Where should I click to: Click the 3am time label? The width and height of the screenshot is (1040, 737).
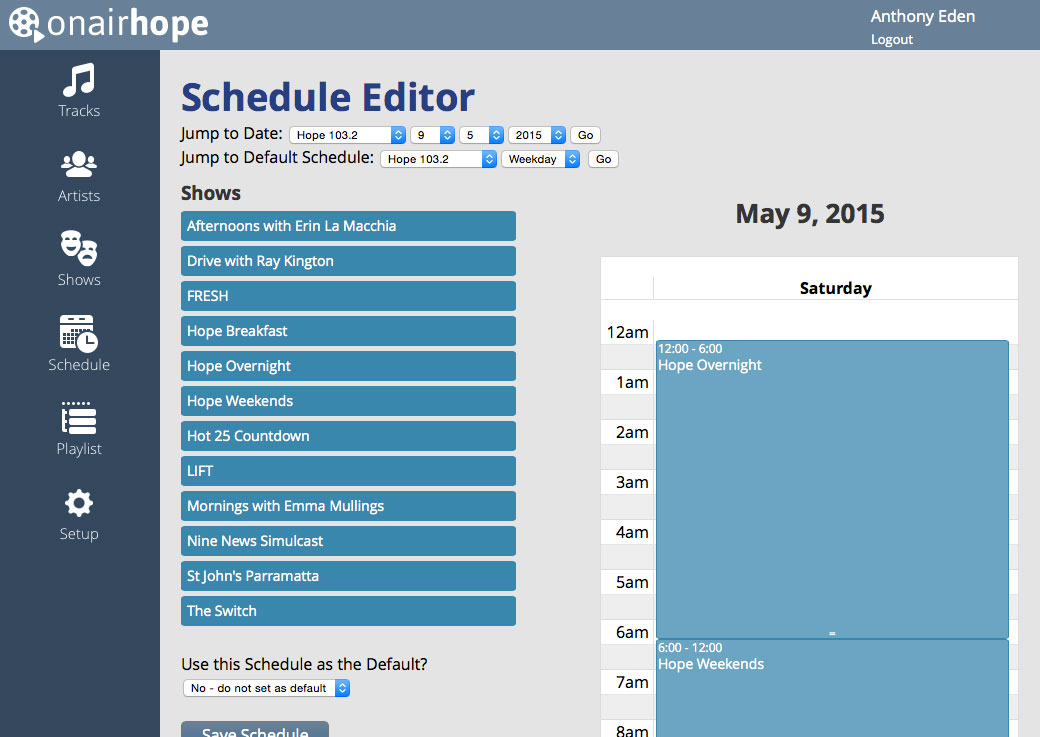[x=632, y=482]
